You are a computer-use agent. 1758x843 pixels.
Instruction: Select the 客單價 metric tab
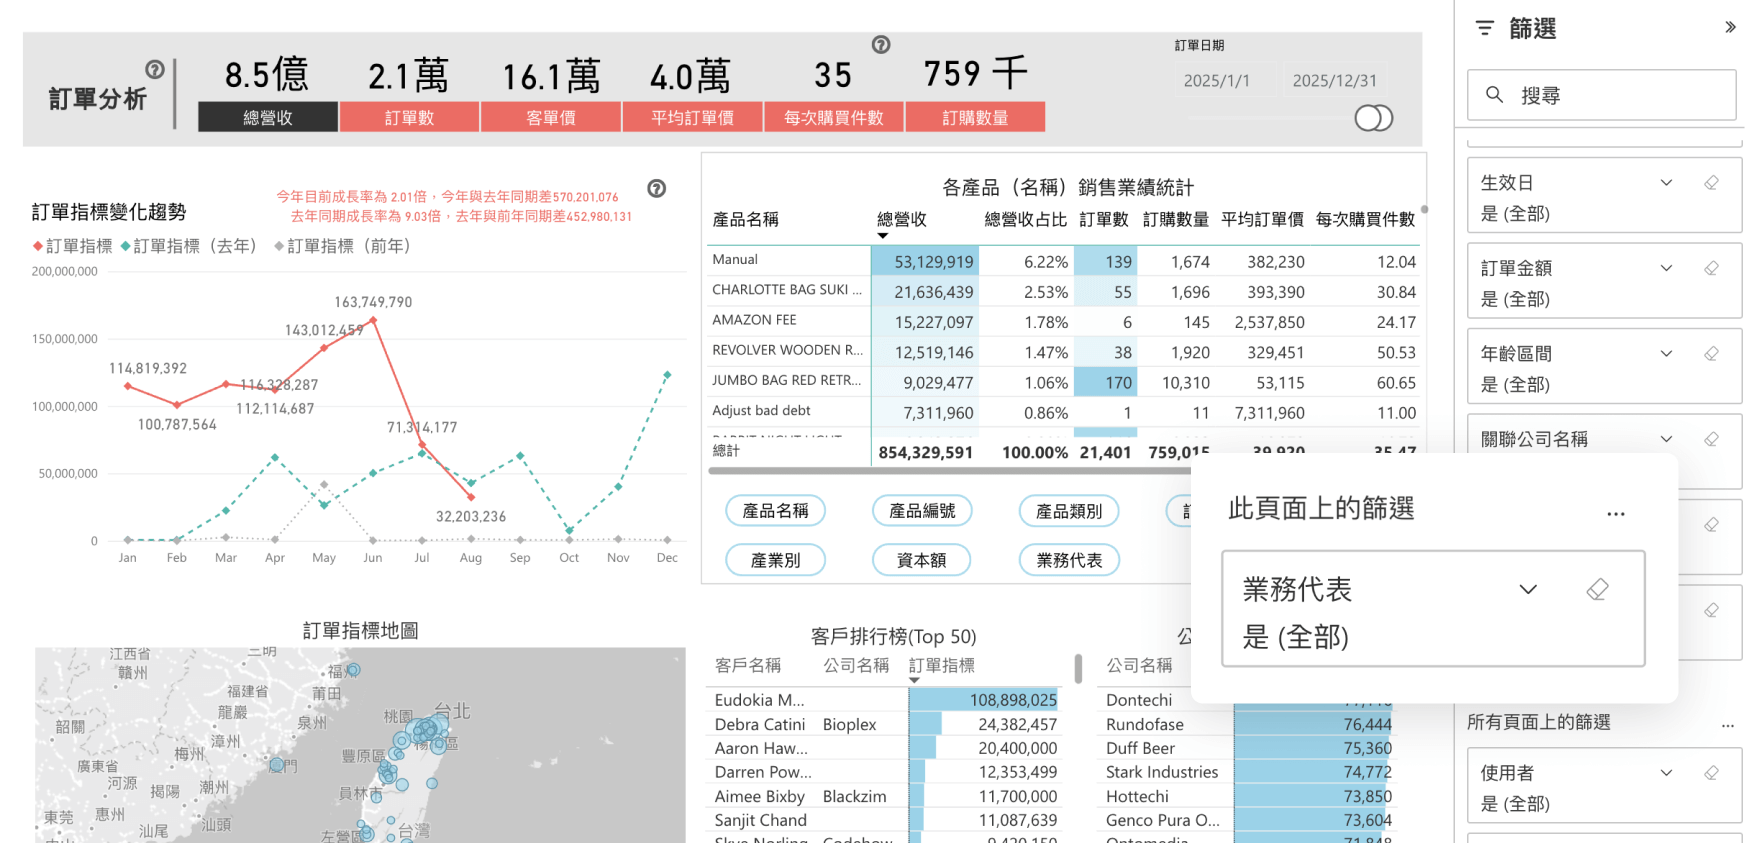(550, 117)
